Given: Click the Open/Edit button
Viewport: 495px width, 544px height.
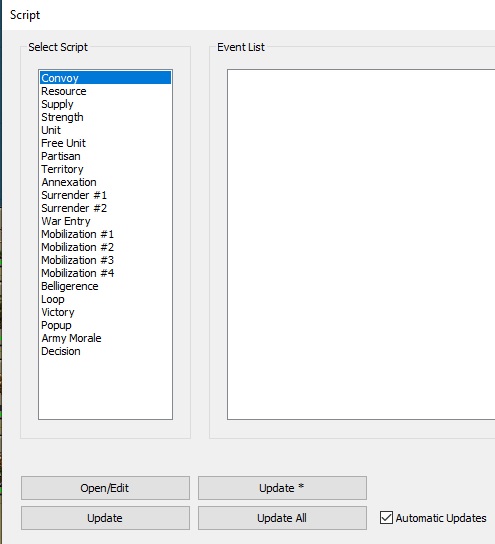Looking at the screenshot, I should point(105,488).
